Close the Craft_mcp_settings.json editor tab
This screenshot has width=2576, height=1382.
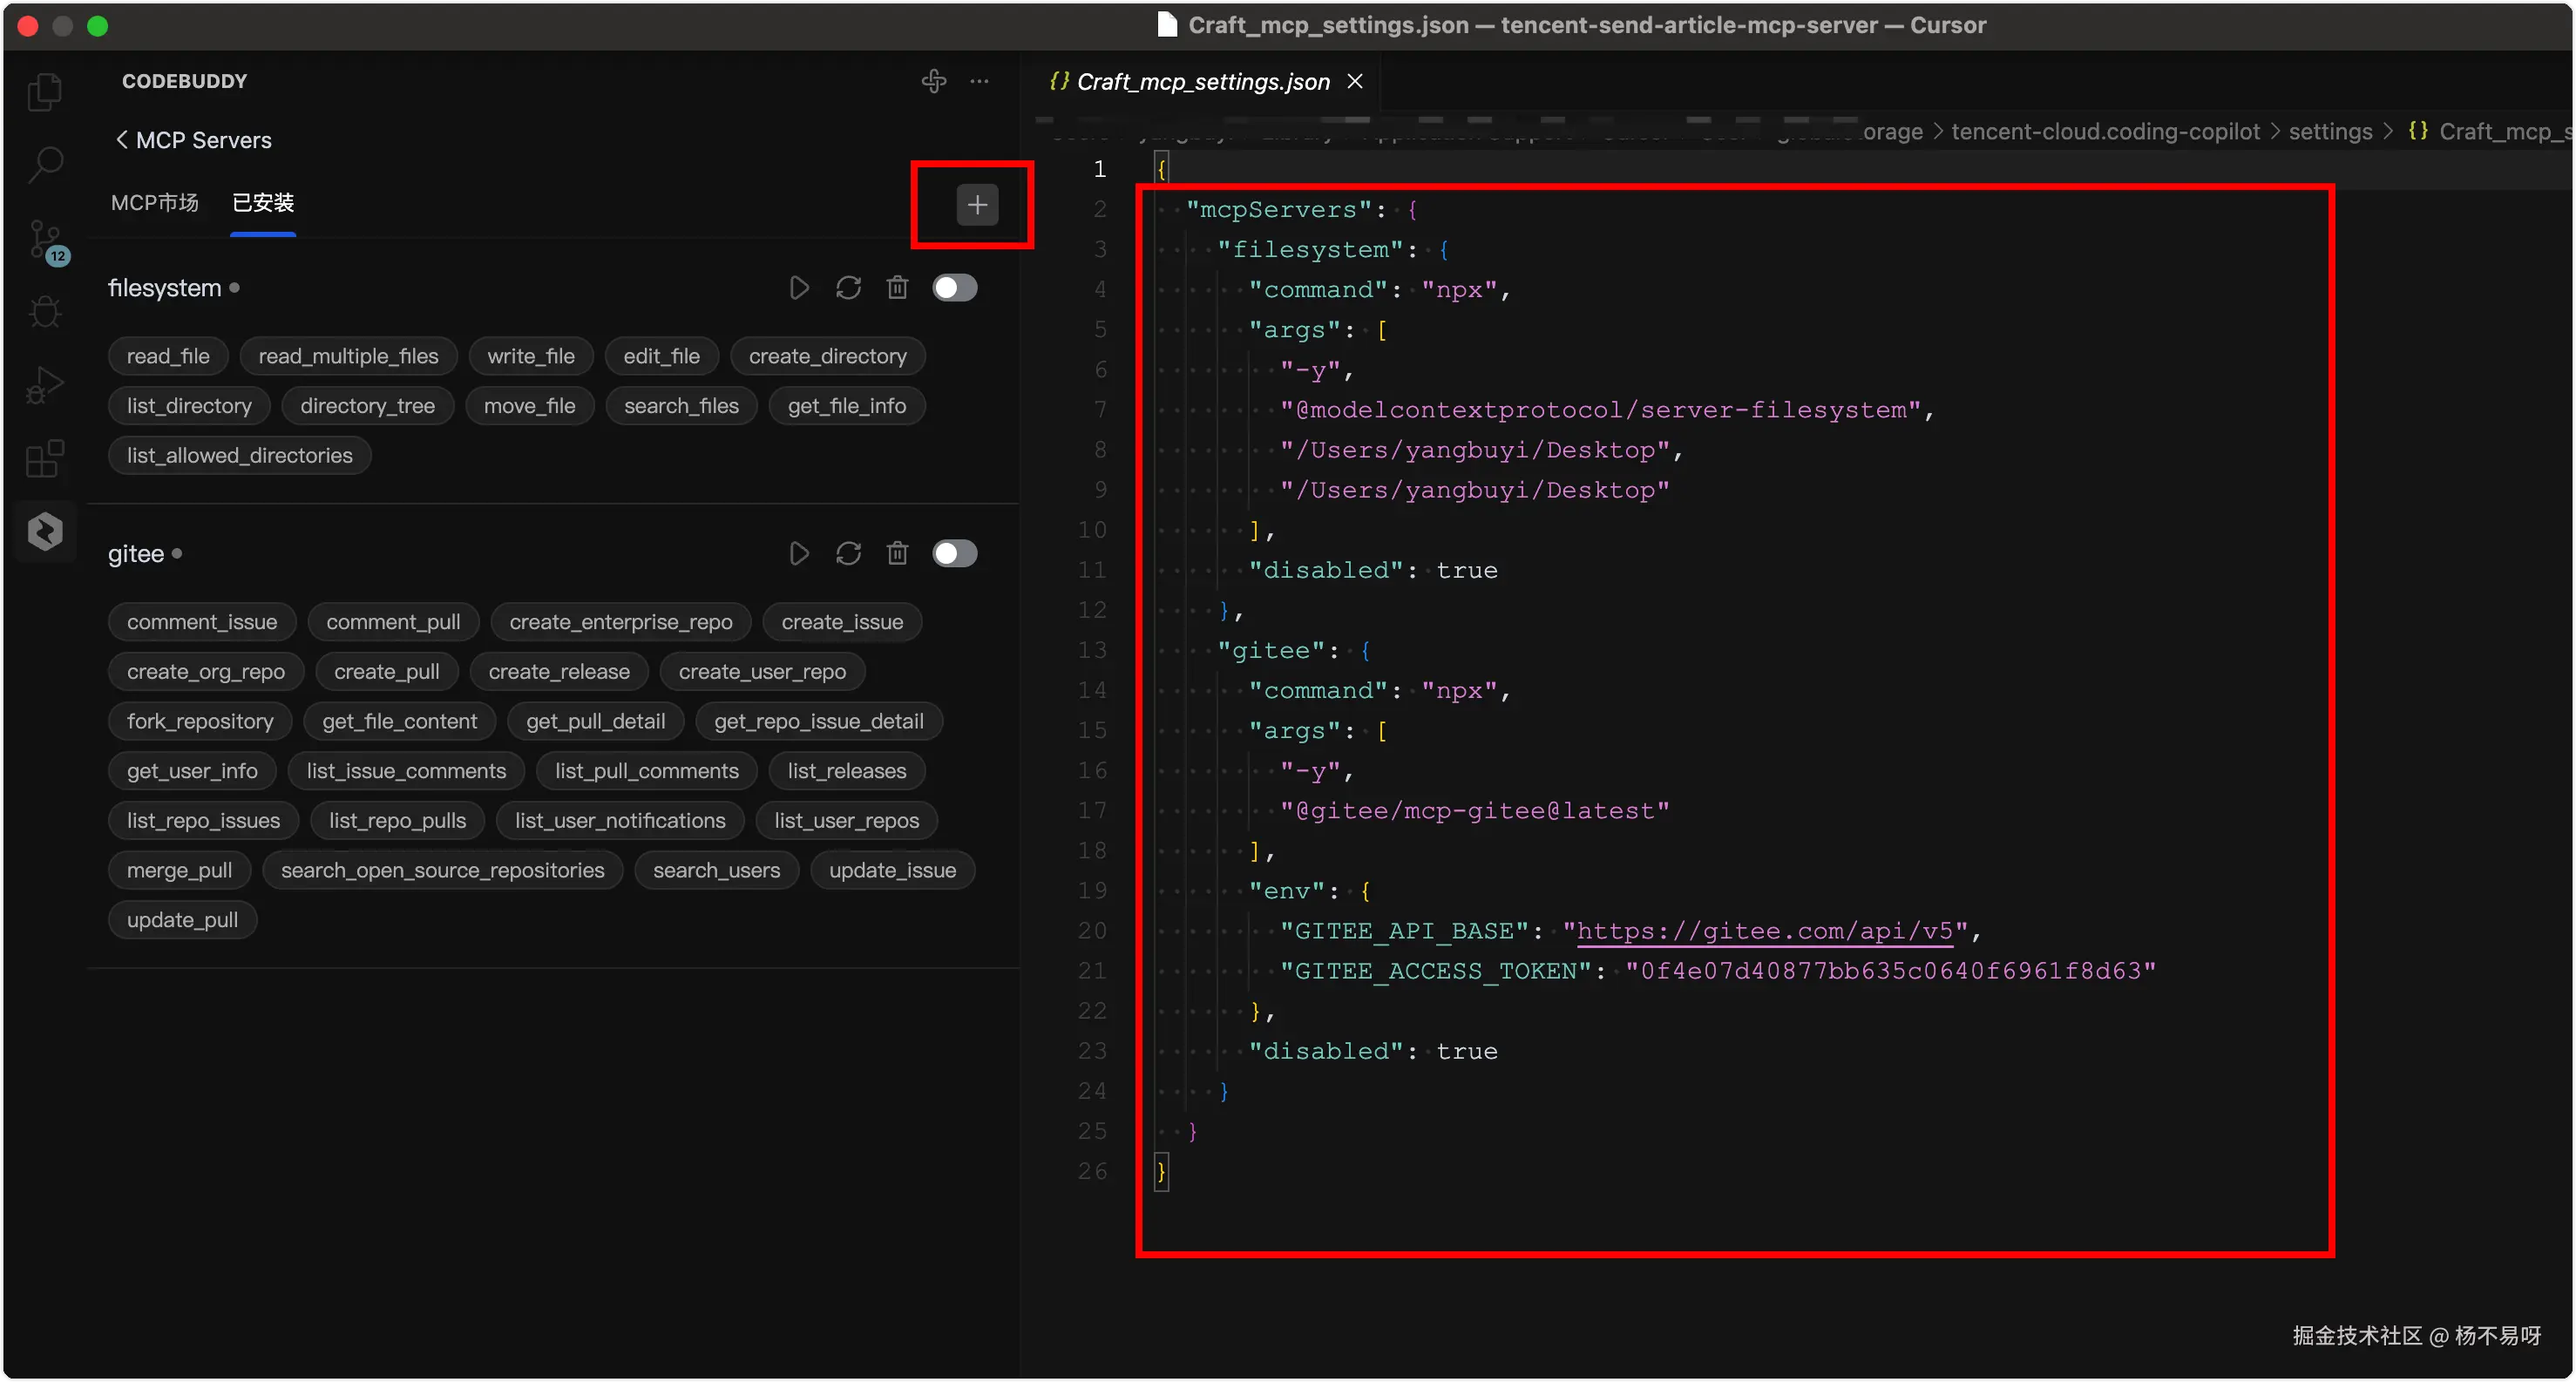tap(1355, 82)
